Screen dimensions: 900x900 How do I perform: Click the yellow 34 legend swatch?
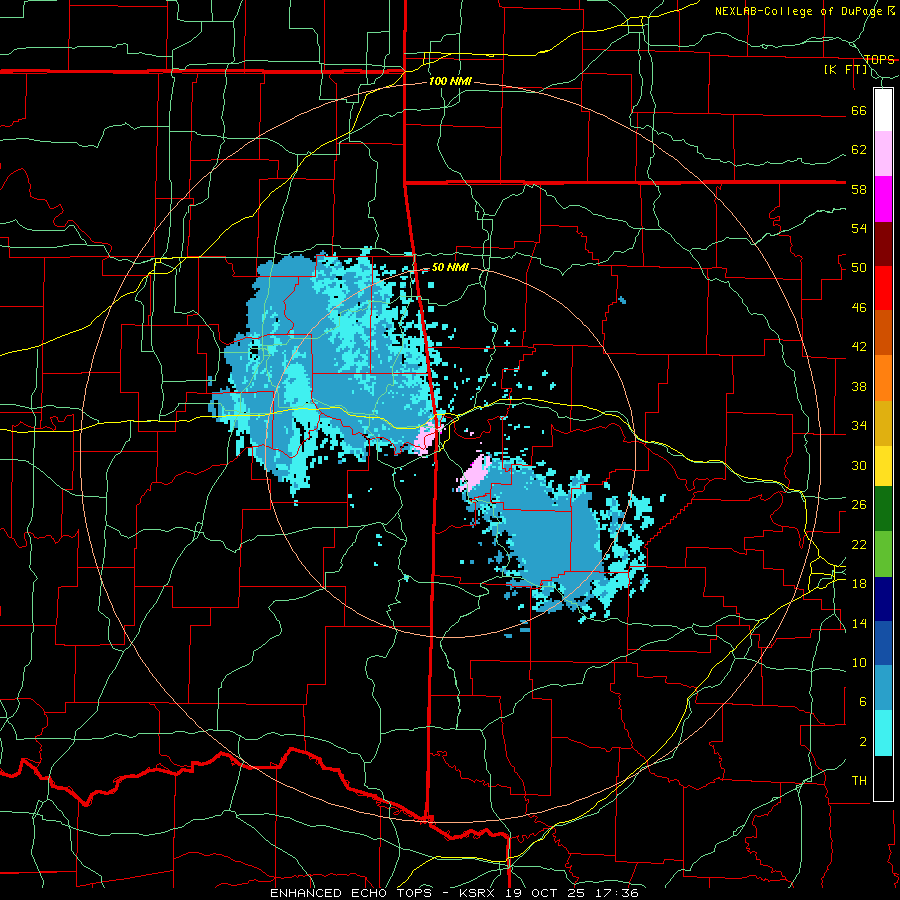pyautogui.click(x=883, y=465)
